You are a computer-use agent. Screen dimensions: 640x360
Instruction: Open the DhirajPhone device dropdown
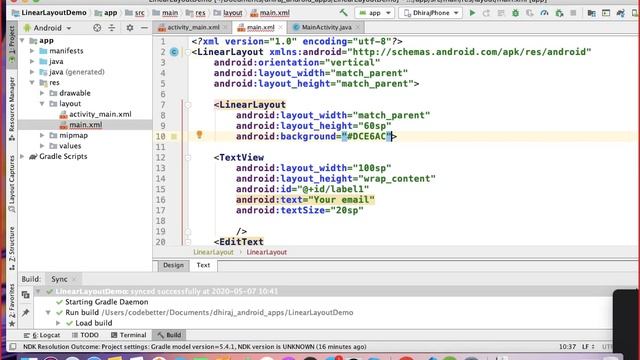[431, 13]
